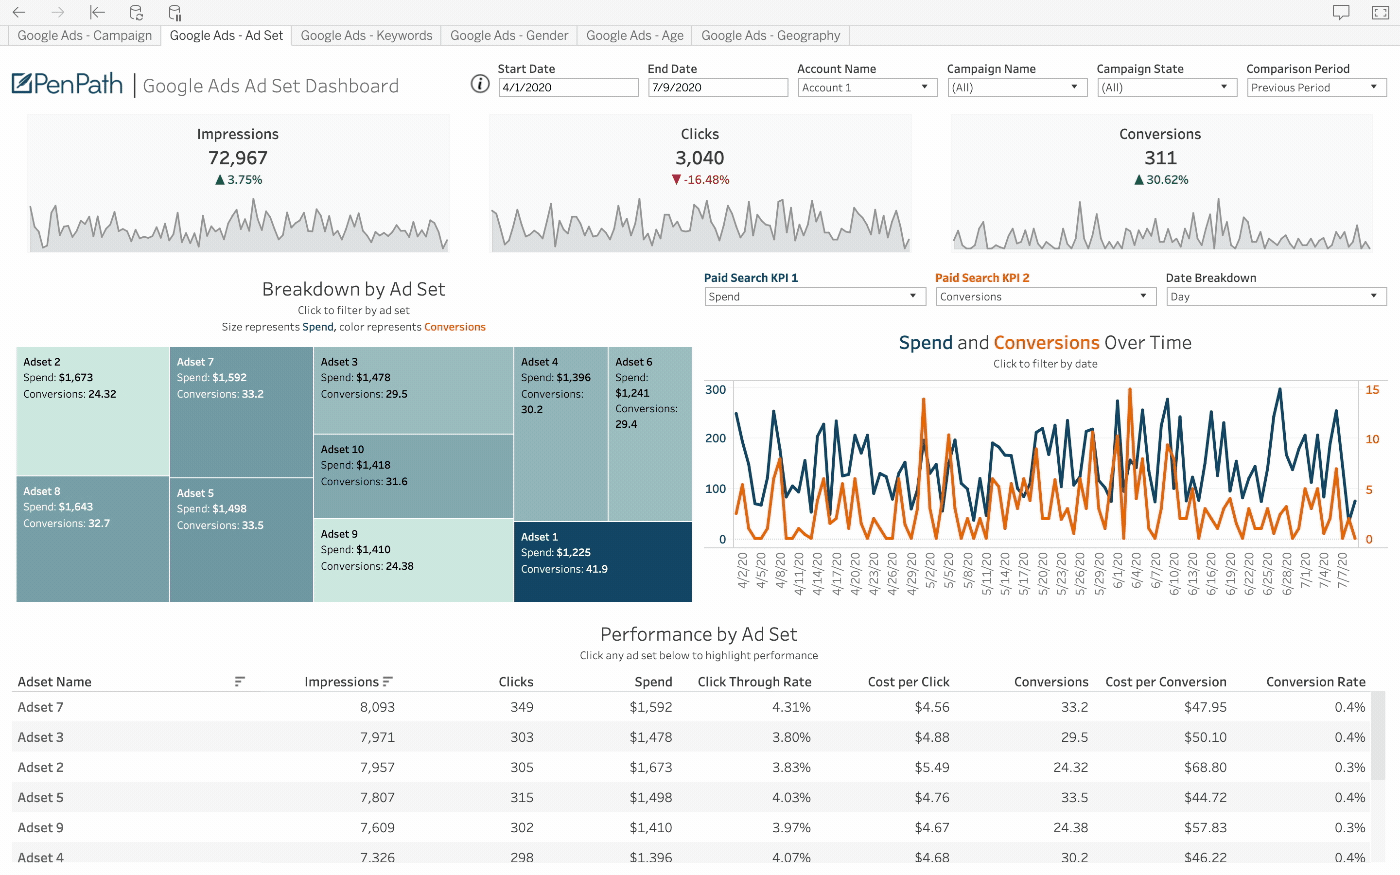Click the 4/2/20 date label on chart axis

point(743,573)
